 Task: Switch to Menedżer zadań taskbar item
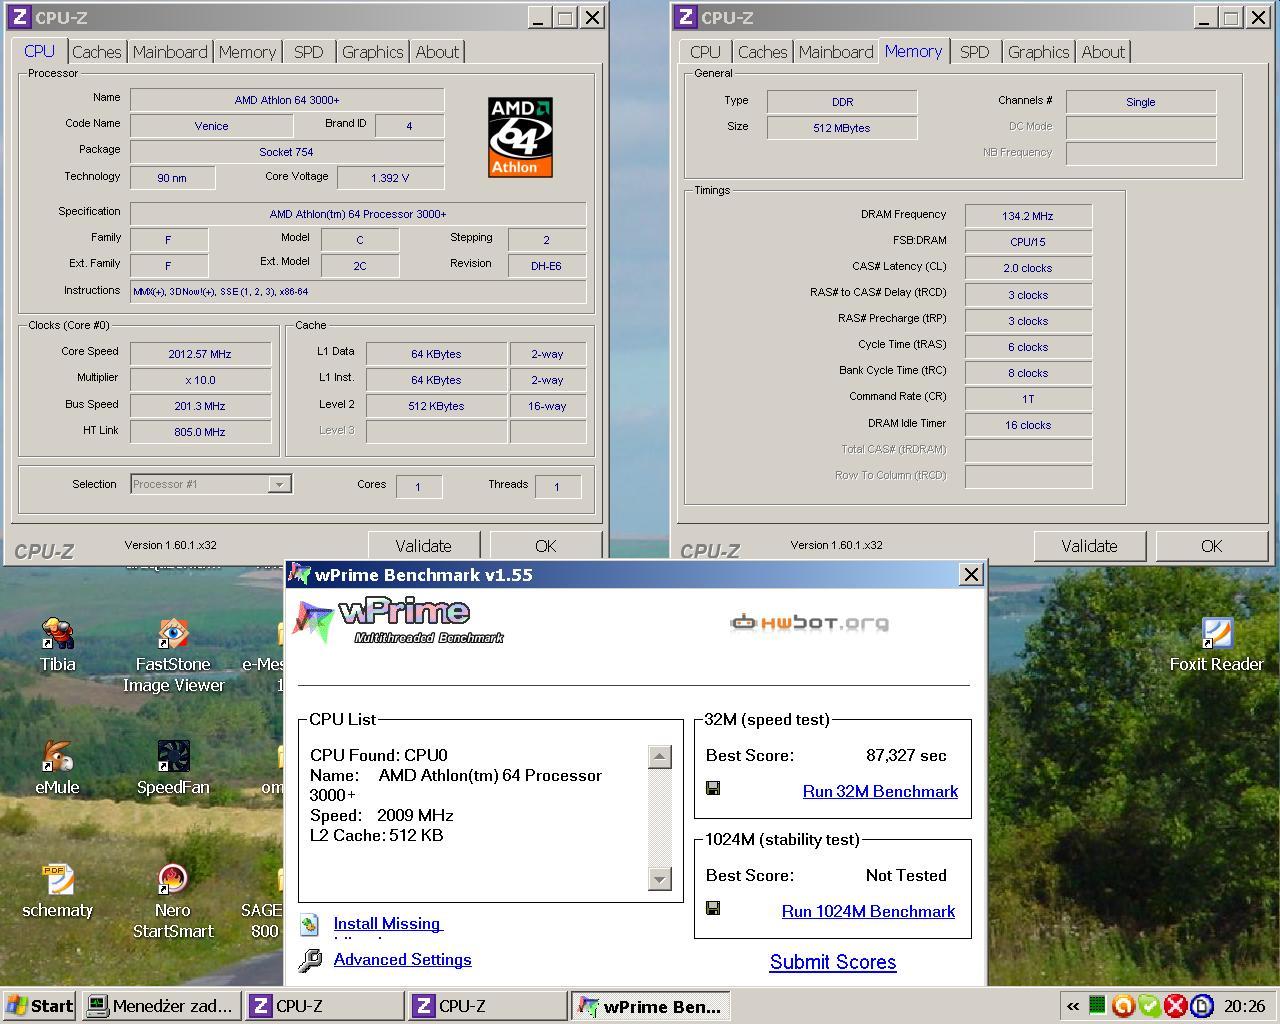(161, 1006)
